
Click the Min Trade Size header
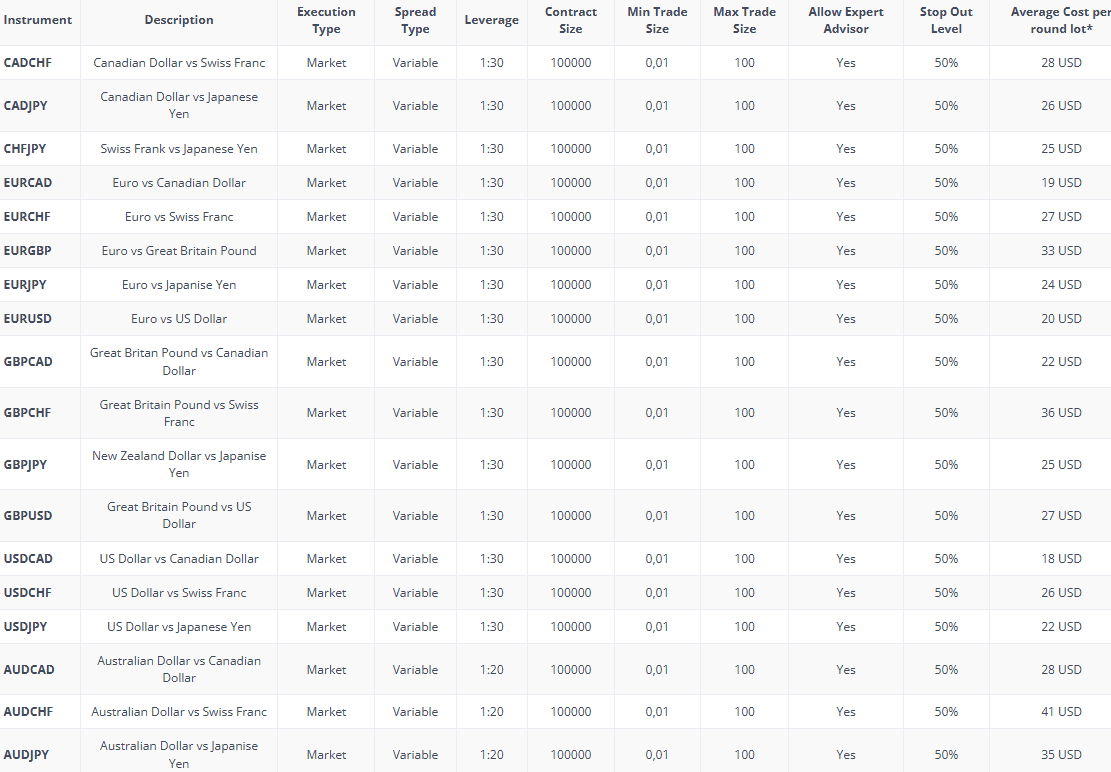[657, 20]
